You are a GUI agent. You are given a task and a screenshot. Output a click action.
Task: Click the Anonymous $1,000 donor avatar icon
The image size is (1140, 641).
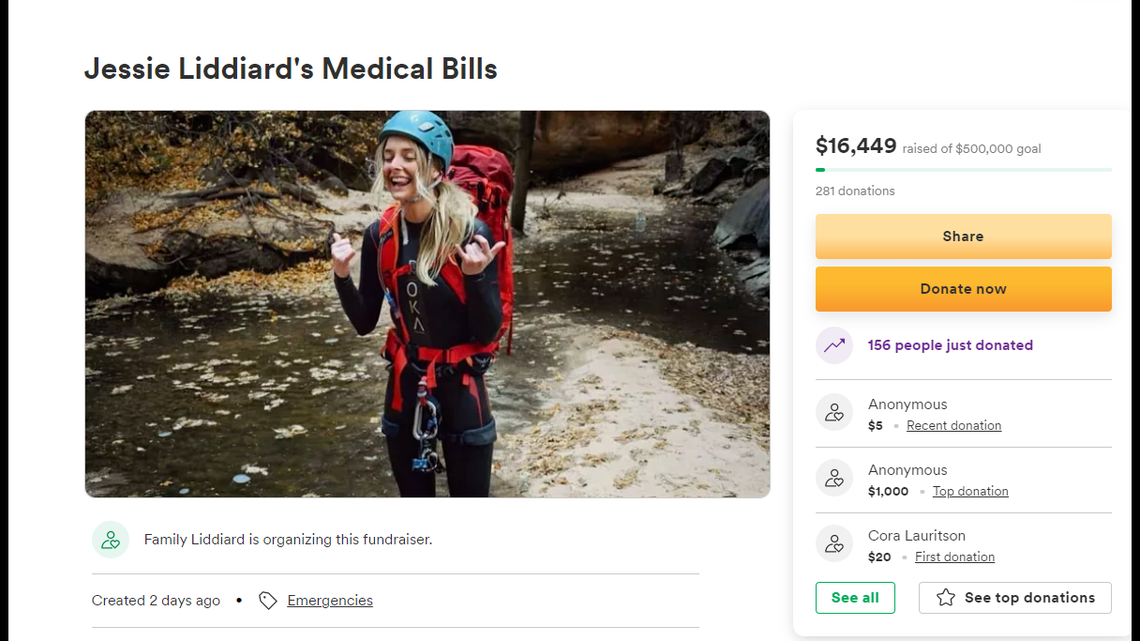pos(834,478)
